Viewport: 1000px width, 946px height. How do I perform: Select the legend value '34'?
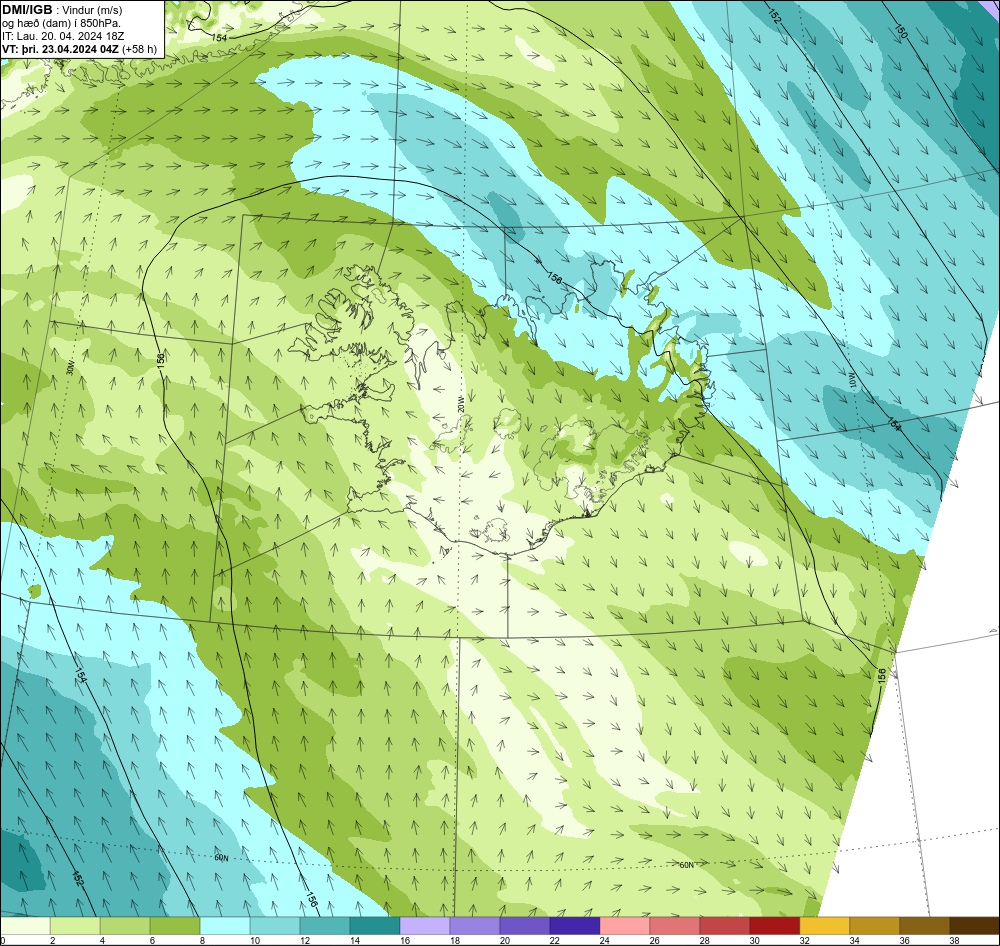click(x=855, y=940)
